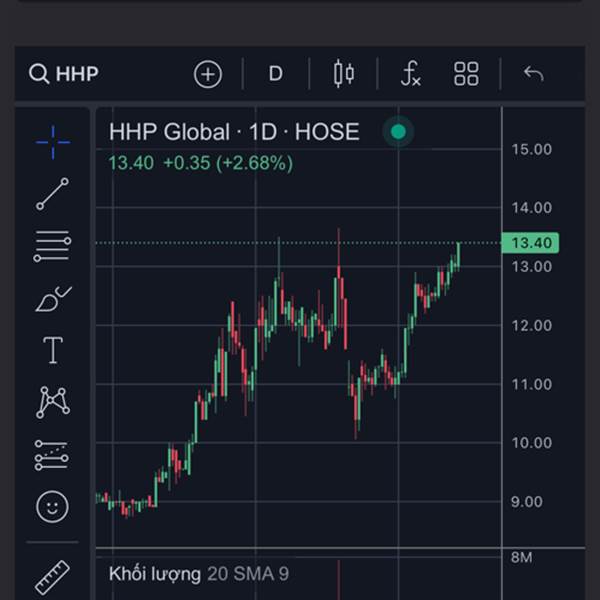This screenshot has height=600, width=600.
Task: Click the undo arrow button
Action: 533,74
